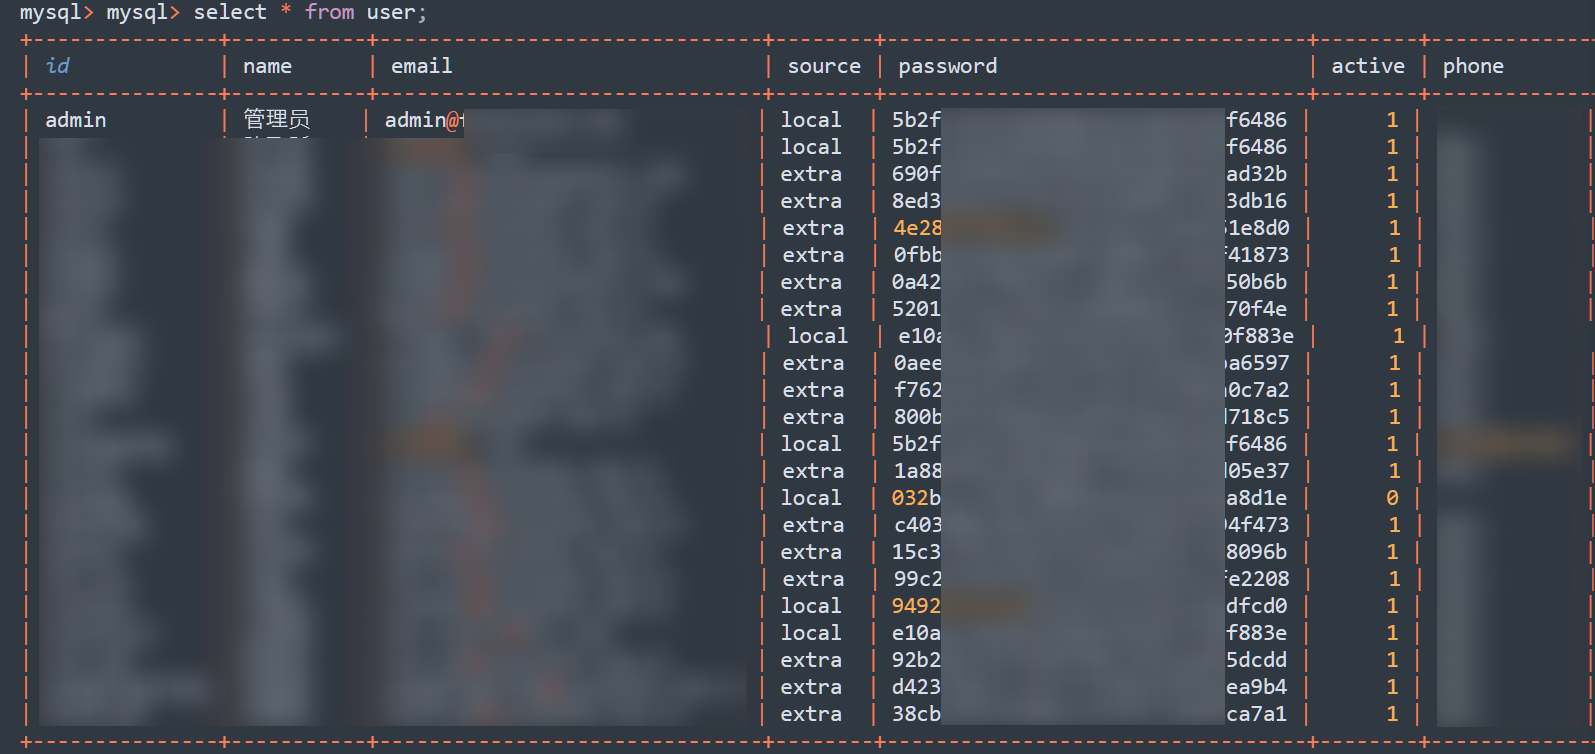
Task: Click the 'select' keyword in the query
Action: [x=230, y=12]
